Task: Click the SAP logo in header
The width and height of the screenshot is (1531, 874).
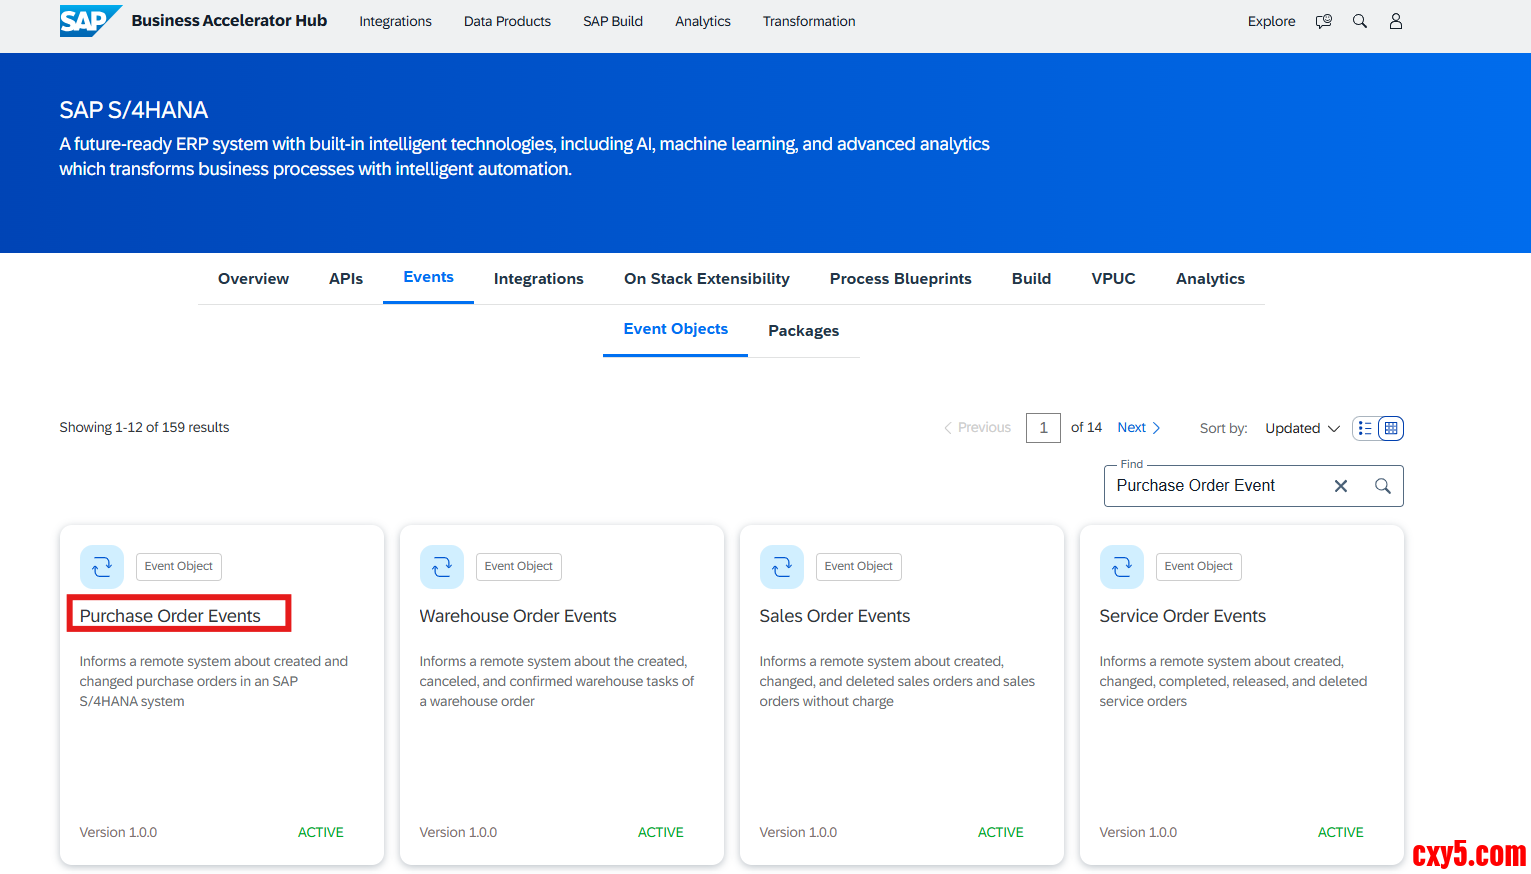Action: tap(88, 21)
